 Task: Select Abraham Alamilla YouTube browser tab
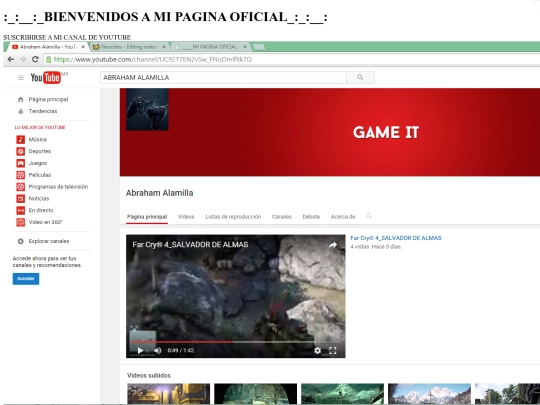48,47
